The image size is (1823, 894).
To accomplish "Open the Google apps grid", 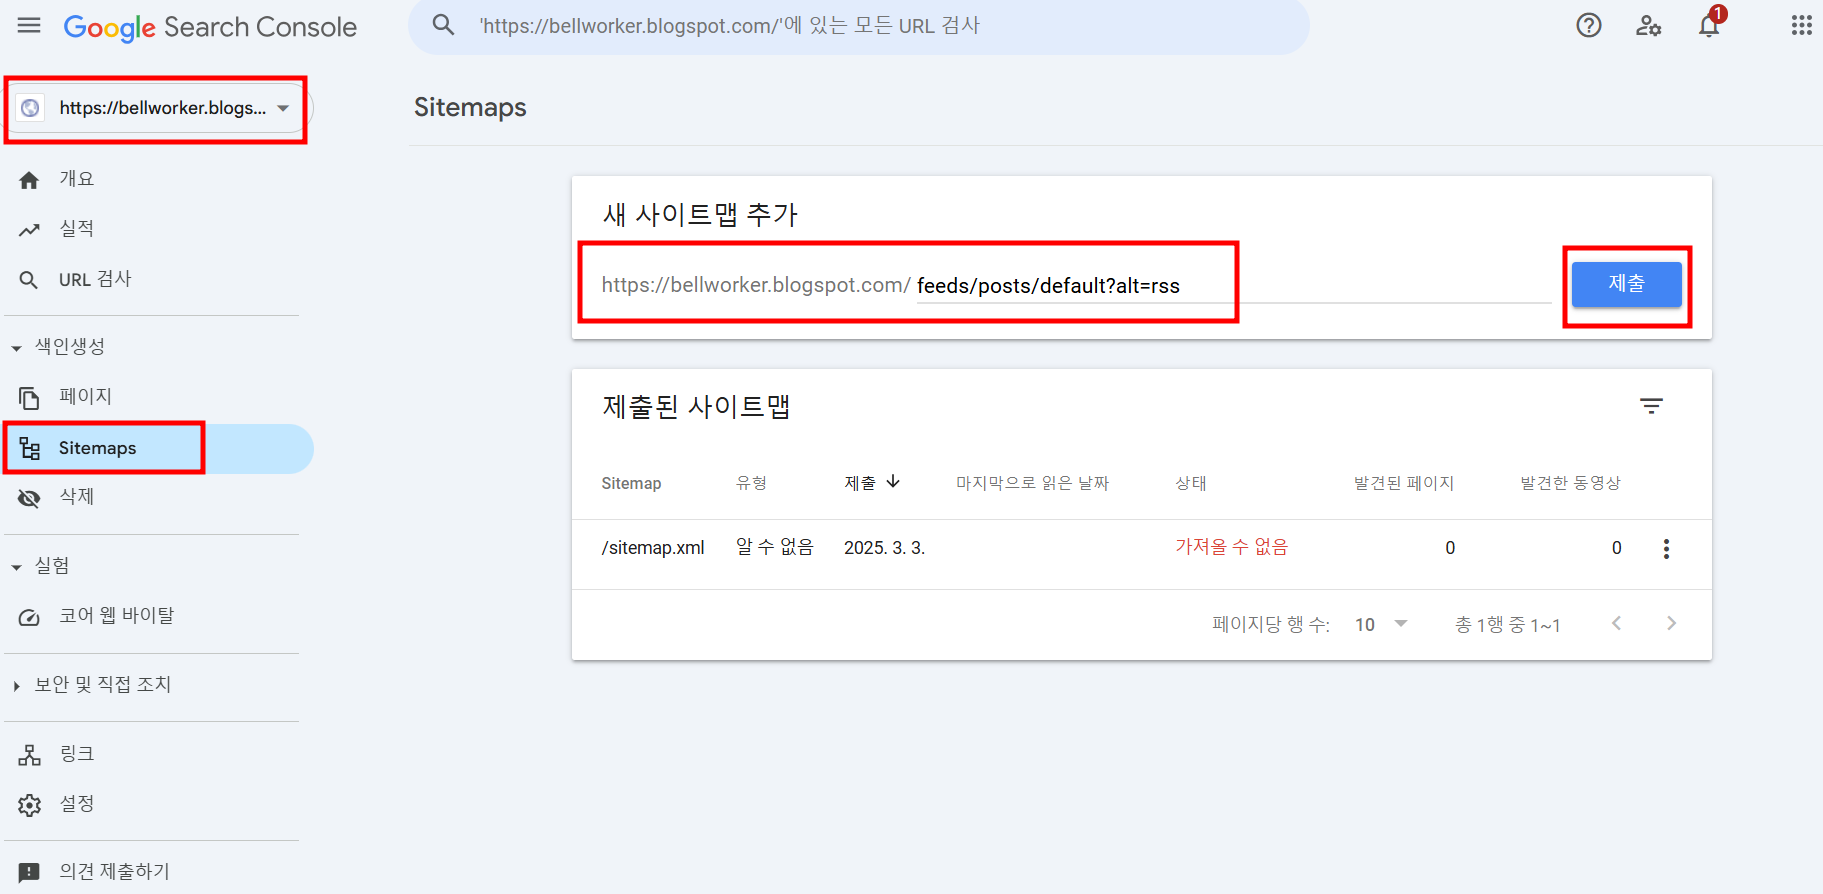I will coord(1801,26).
